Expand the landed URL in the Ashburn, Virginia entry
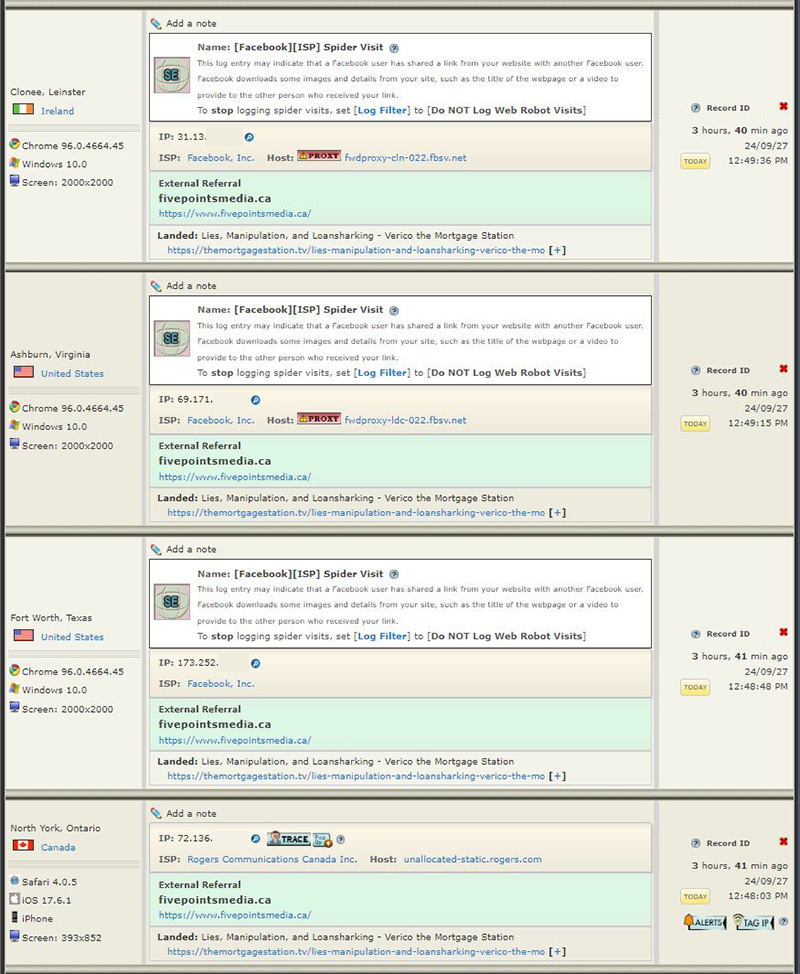 557,513
